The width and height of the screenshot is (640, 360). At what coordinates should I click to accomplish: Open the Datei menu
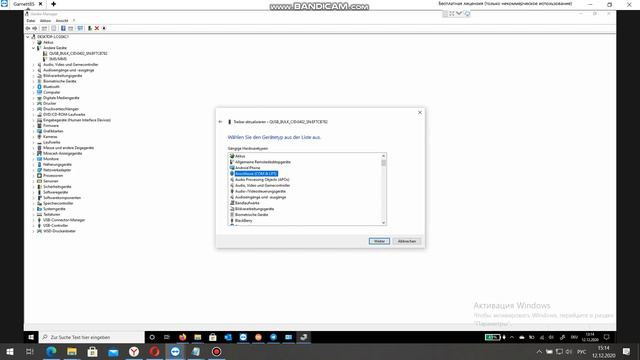(31, 20)
